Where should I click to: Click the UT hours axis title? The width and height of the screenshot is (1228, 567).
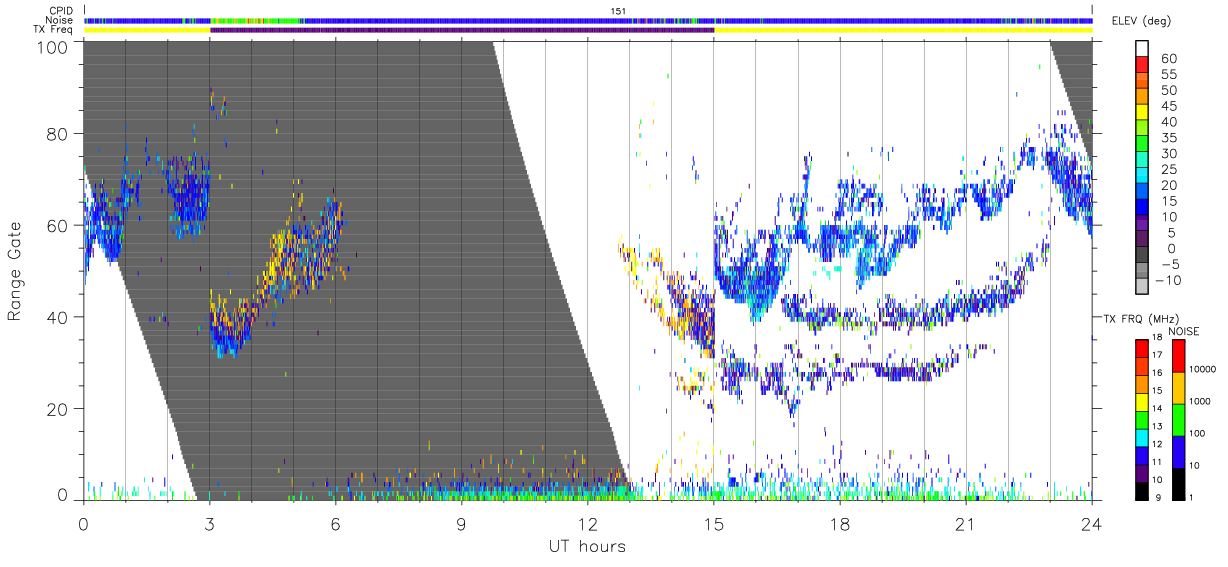tap(586, 546)
